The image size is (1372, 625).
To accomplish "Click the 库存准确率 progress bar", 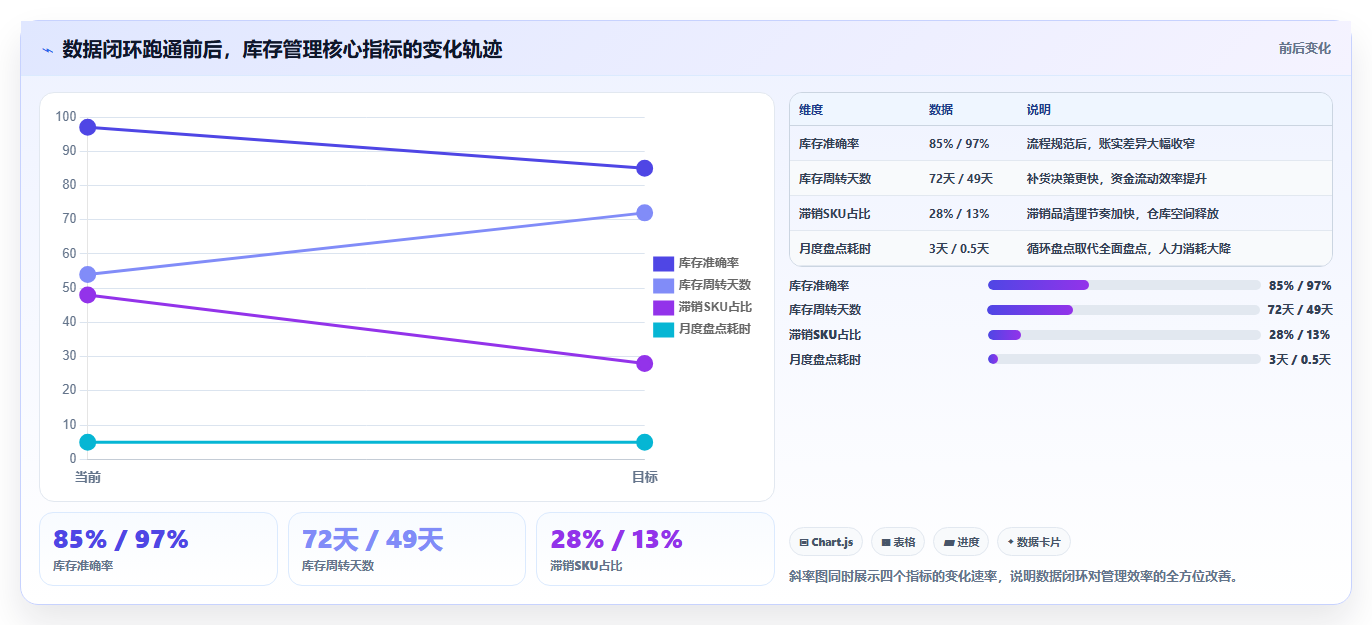I will tap(1124, 285).
